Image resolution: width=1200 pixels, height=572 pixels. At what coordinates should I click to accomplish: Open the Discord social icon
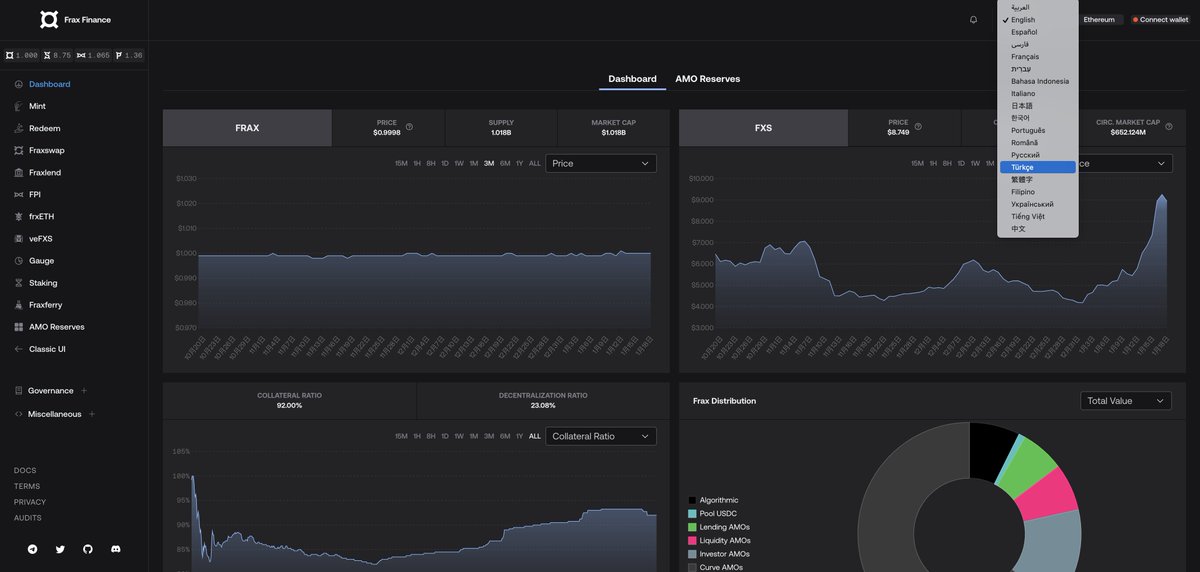(116, 549)
